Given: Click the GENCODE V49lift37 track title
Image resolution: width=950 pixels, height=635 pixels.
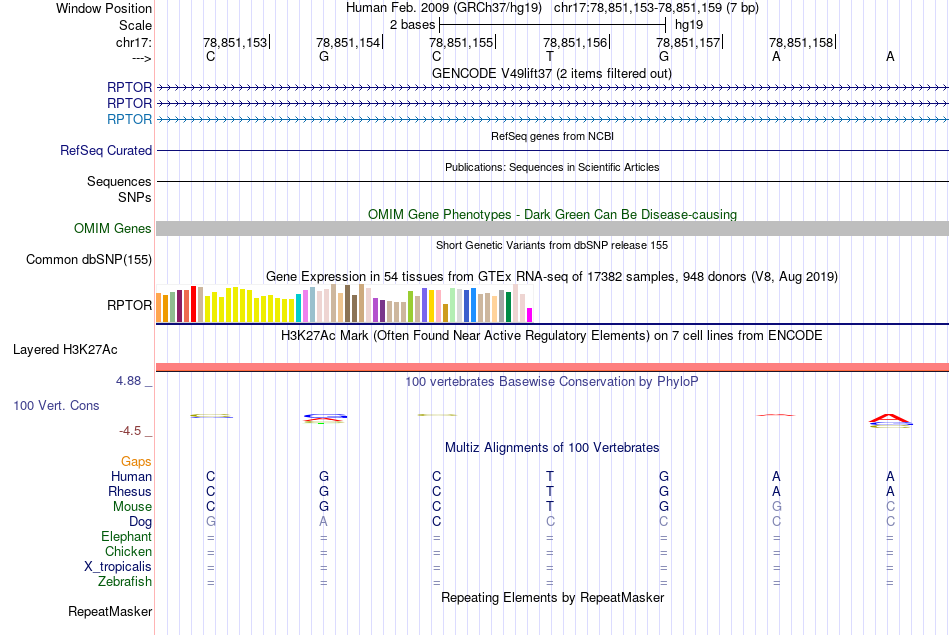Looking at the screenshot, I should tap(552, 73).
